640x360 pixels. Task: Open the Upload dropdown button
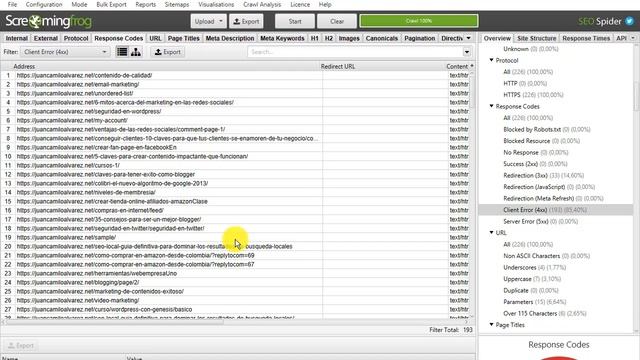point(208,21)
